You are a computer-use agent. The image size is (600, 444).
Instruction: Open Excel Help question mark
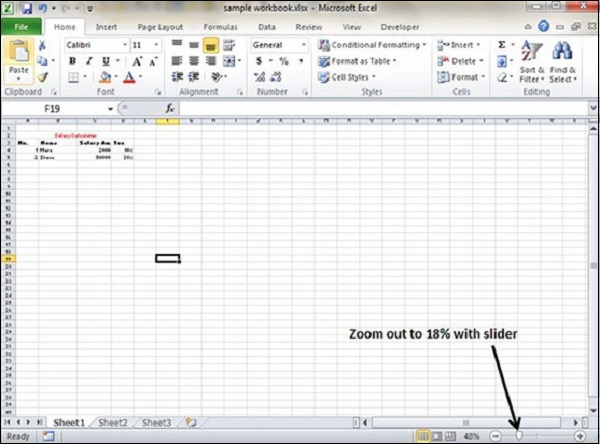click(543, 26)
